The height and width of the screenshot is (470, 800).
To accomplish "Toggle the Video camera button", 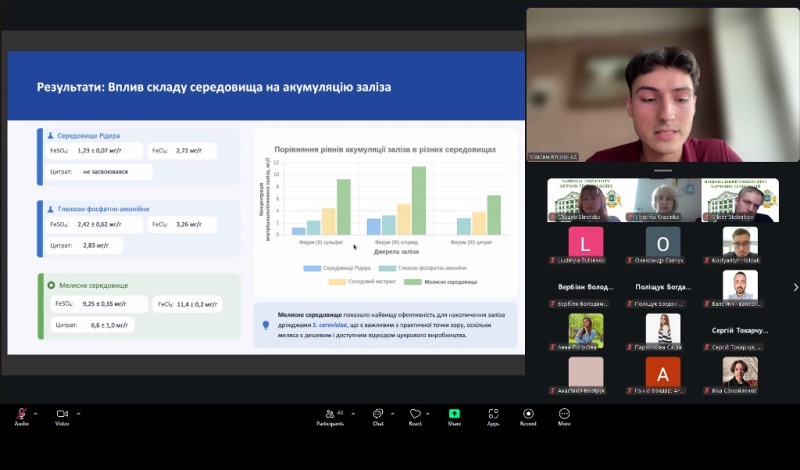I will click(x=61, y=414).
